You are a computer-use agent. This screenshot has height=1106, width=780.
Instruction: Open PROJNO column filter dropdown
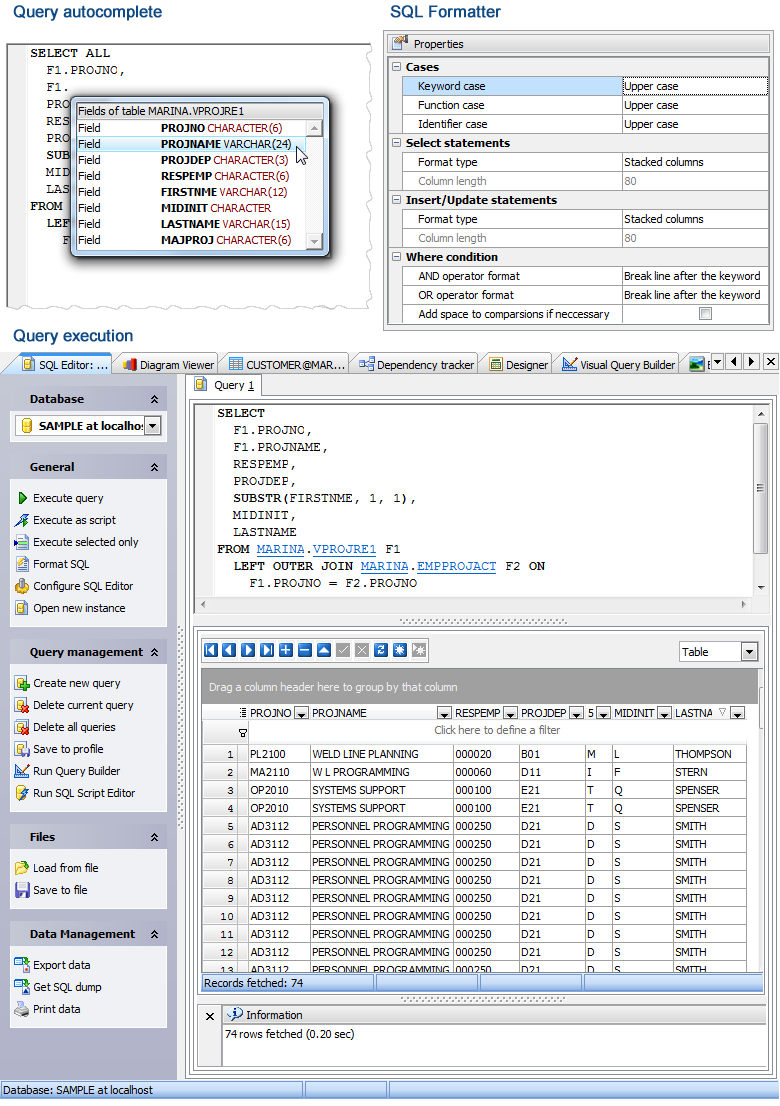pyautogui.click(x=301, y=713)
